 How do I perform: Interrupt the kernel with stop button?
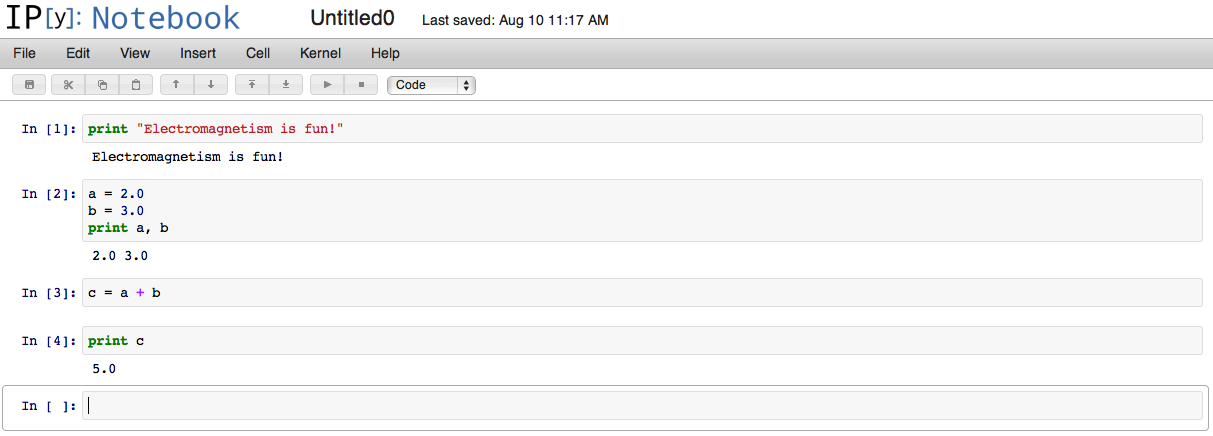pyautogui.click(x=361, y=85)
